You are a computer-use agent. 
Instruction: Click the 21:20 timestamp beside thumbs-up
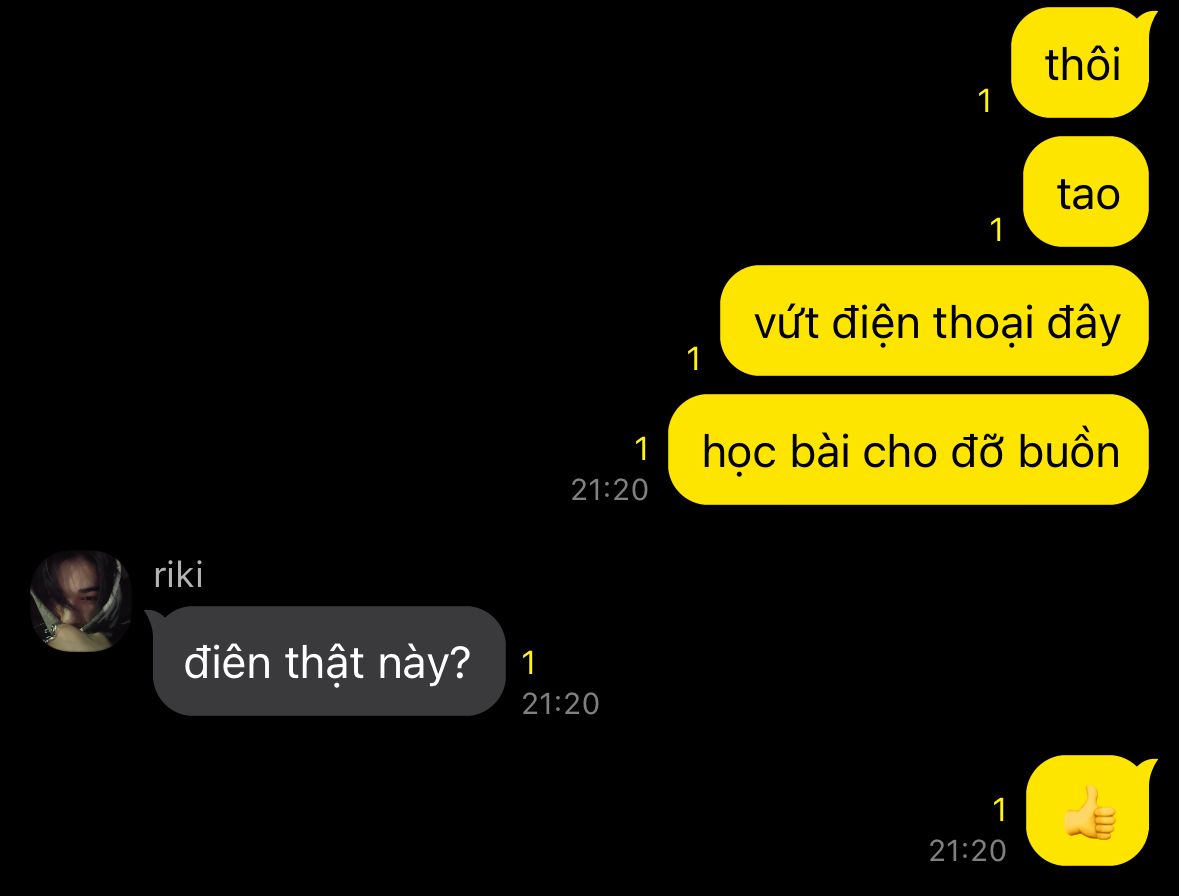(968, 851)
